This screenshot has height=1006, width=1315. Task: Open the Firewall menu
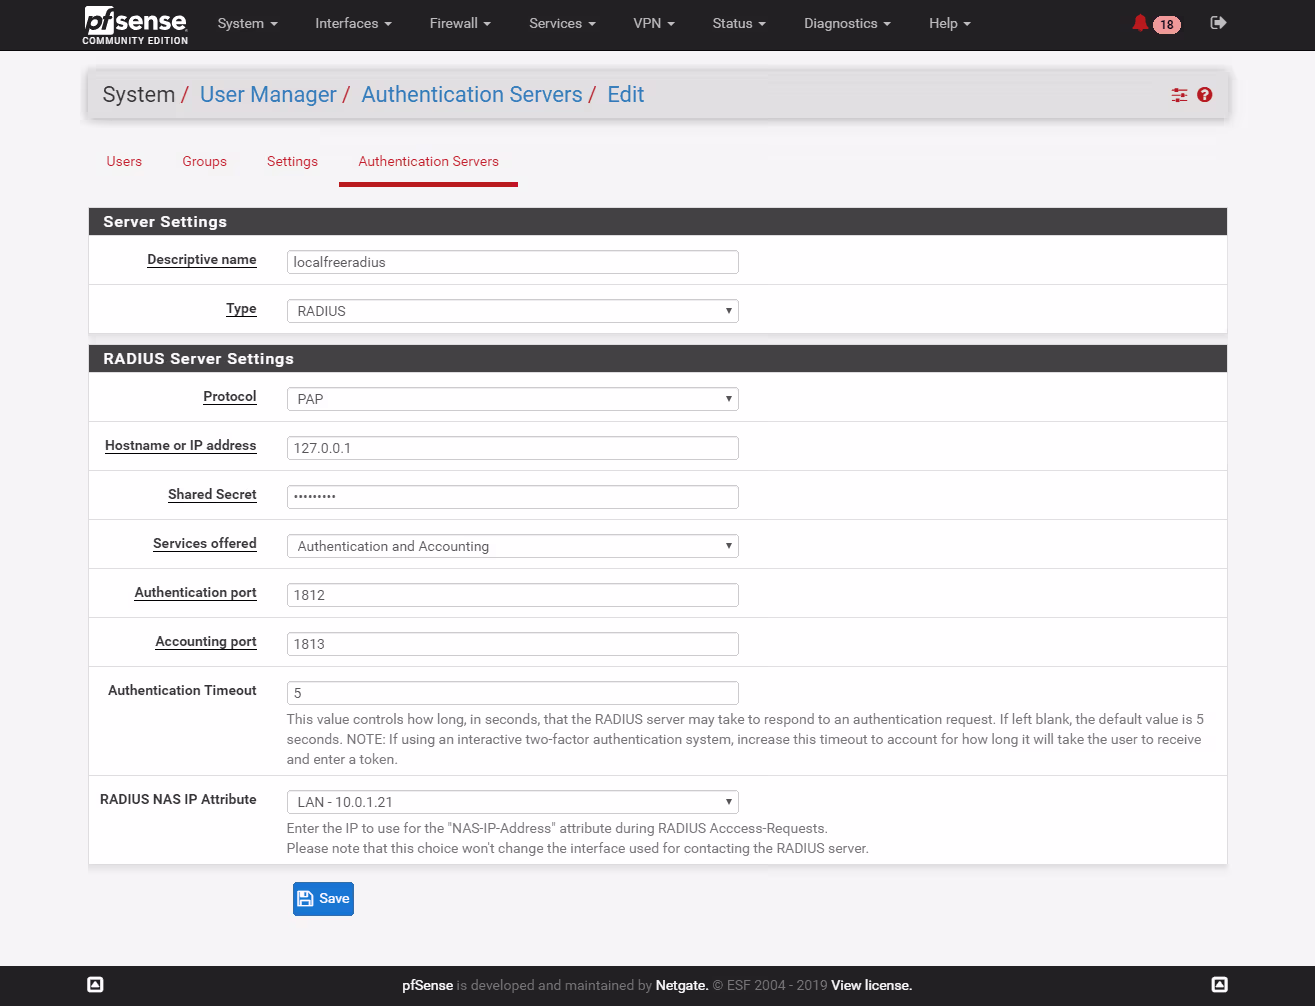tap(459, 23)
